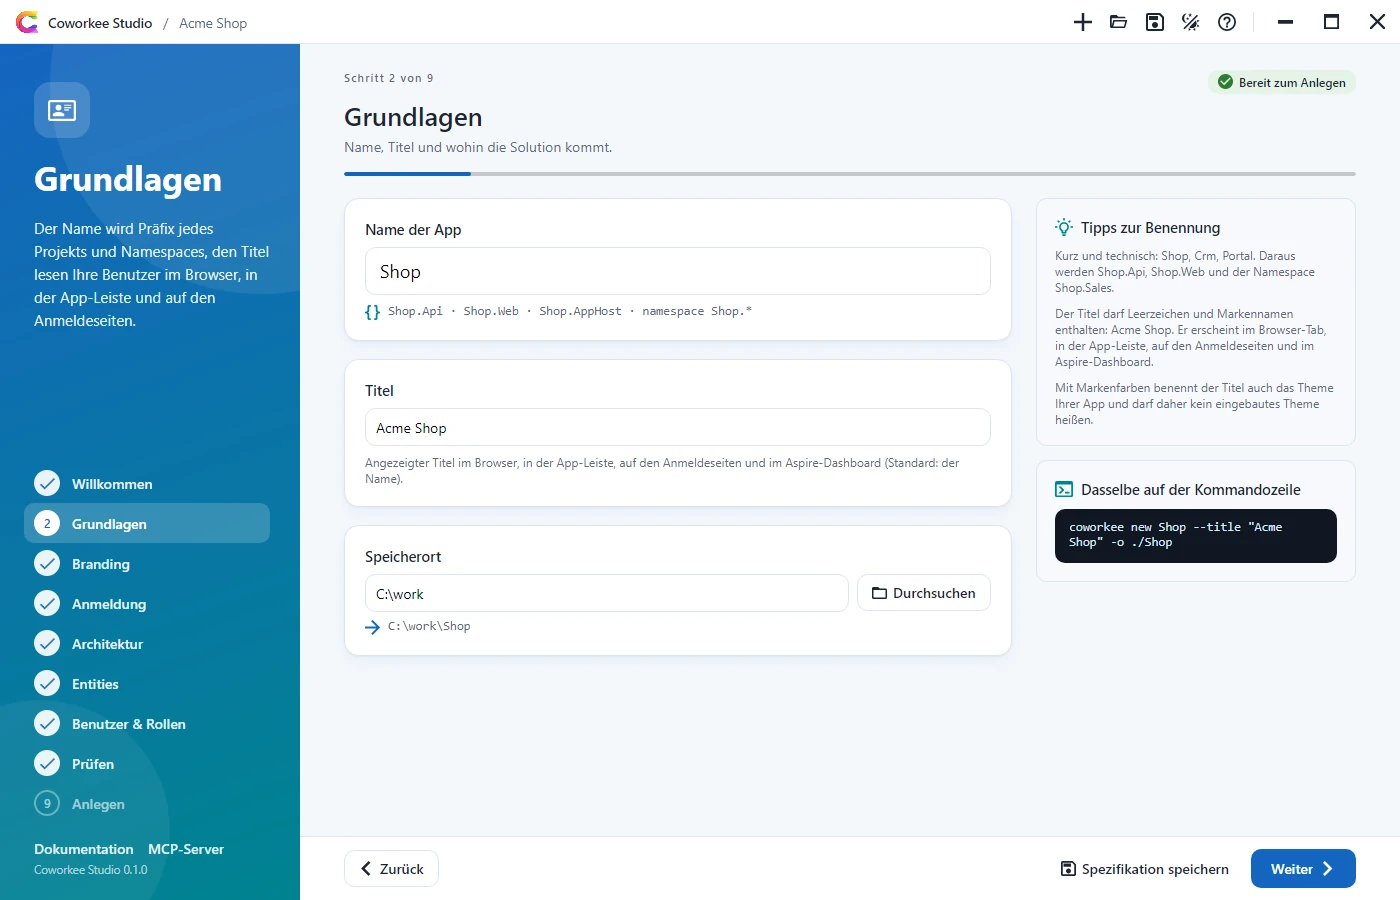The height and width of the screenshot is (900, 1400).
Task: Click the green checkmark in Bereit zum Anlegen badge
Action: coord(1225,82)
